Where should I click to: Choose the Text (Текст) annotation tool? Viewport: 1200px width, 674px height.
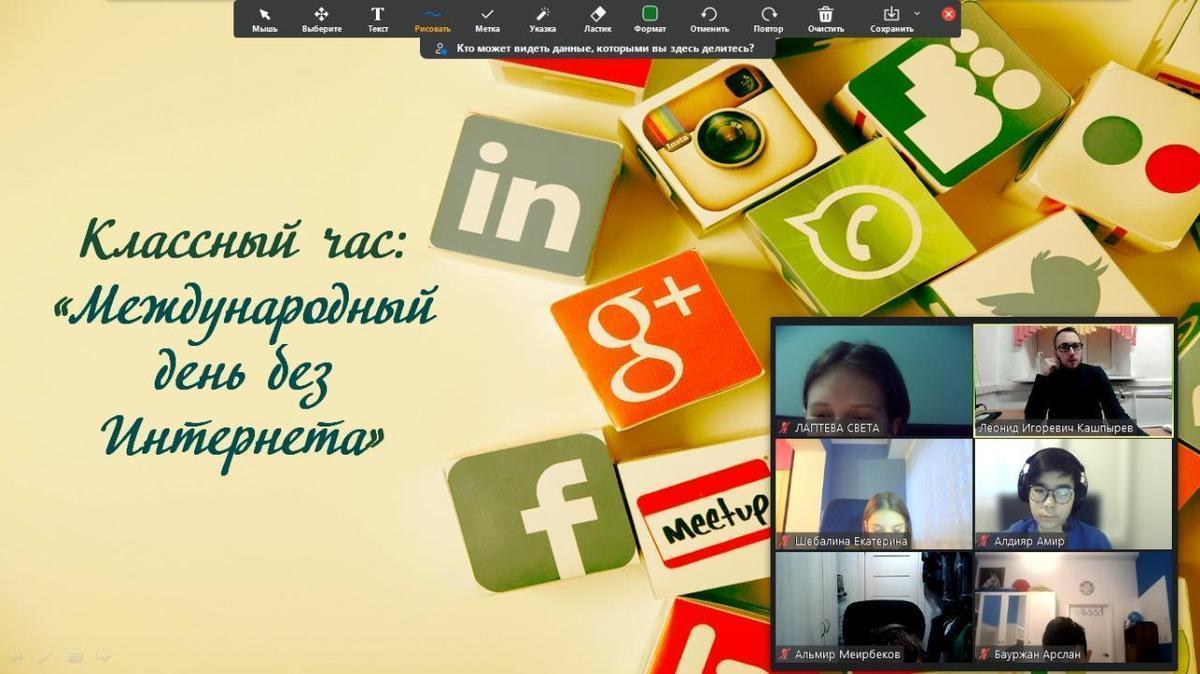point(377,18)
